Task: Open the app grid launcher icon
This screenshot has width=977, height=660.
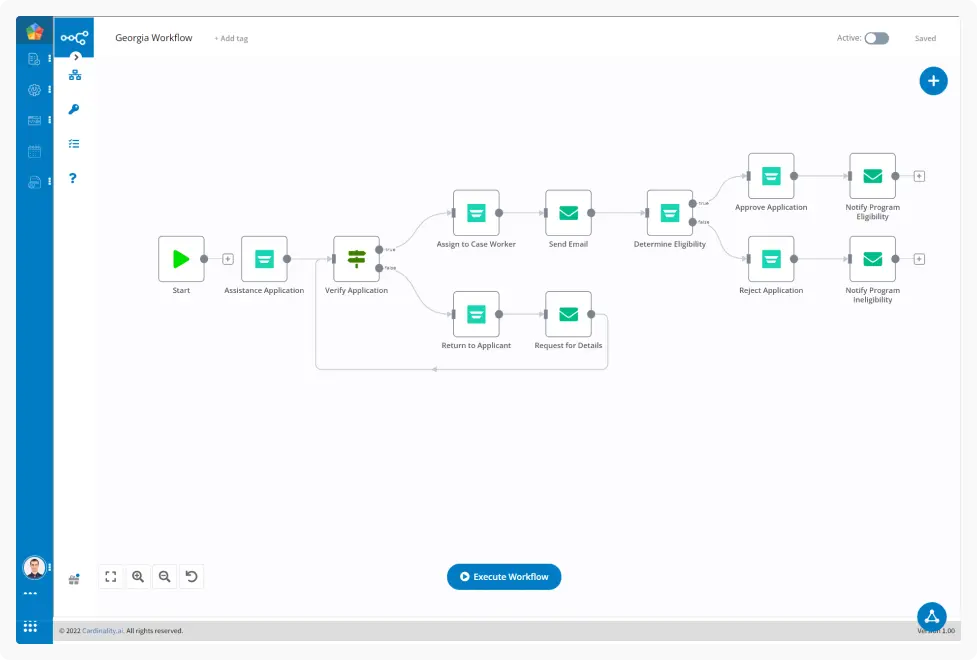Action: pyautogui.click(x=31, y=627)
